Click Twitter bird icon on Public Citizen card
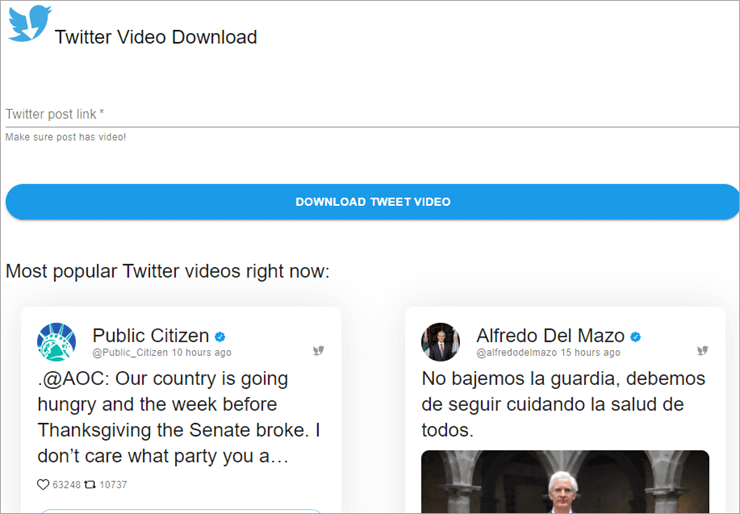Screen dimensions: 740x514 pos(319,350)
